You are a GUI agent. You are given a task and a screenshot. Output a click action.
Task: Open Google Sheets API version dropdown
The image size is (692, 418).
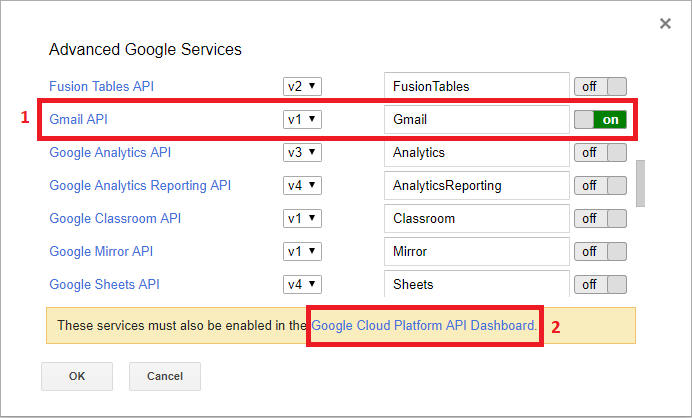302,285
